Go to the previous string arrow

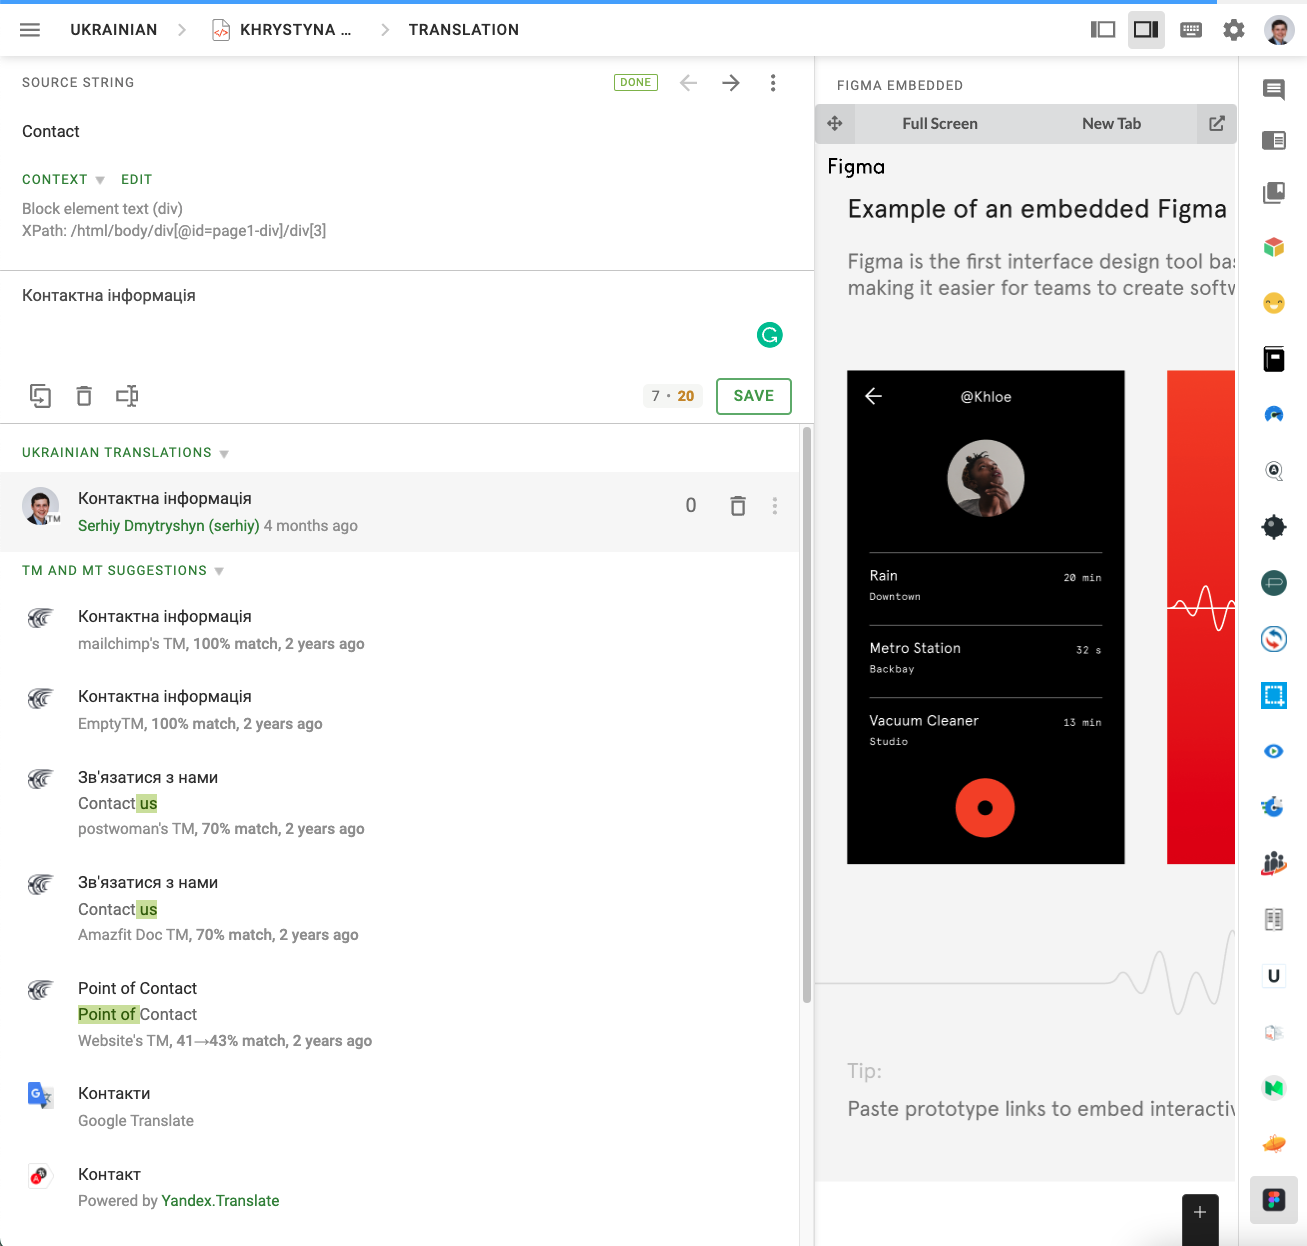tap(688, 83)
